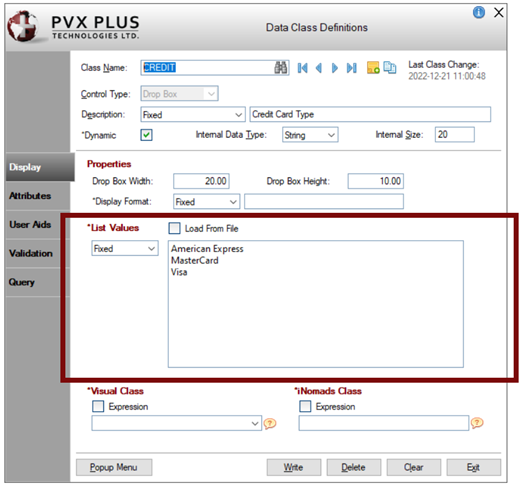Go to the next class record
The width and height of the screenshot is (523, 486).
(x=335, y=68)
